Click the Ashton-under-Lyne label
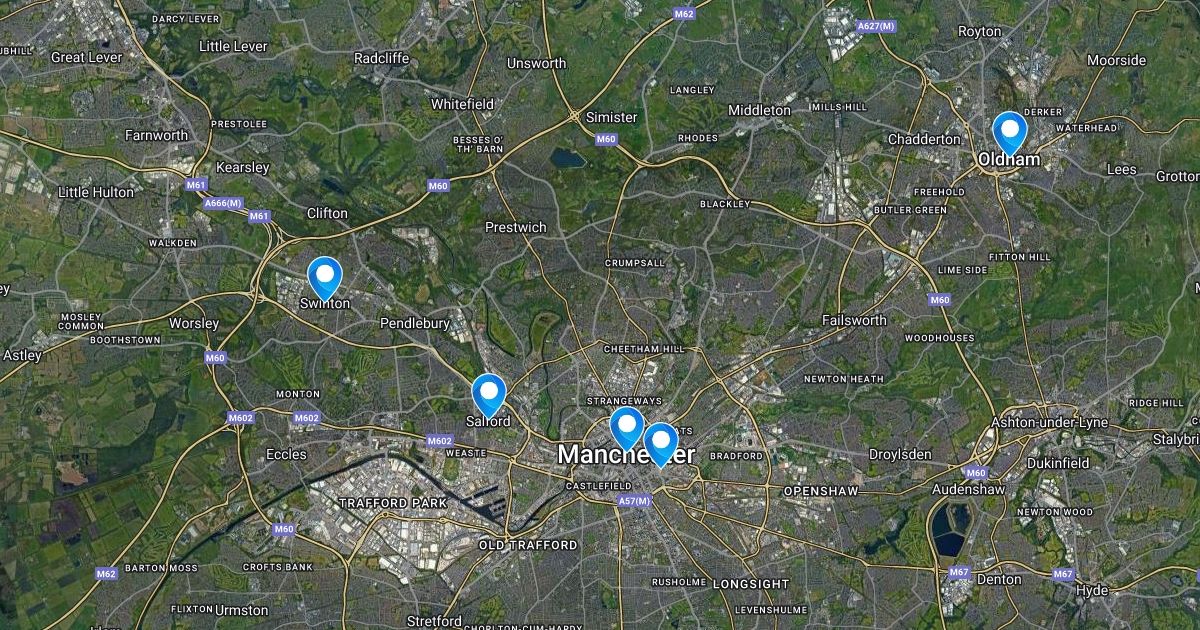 [1050, 423]
